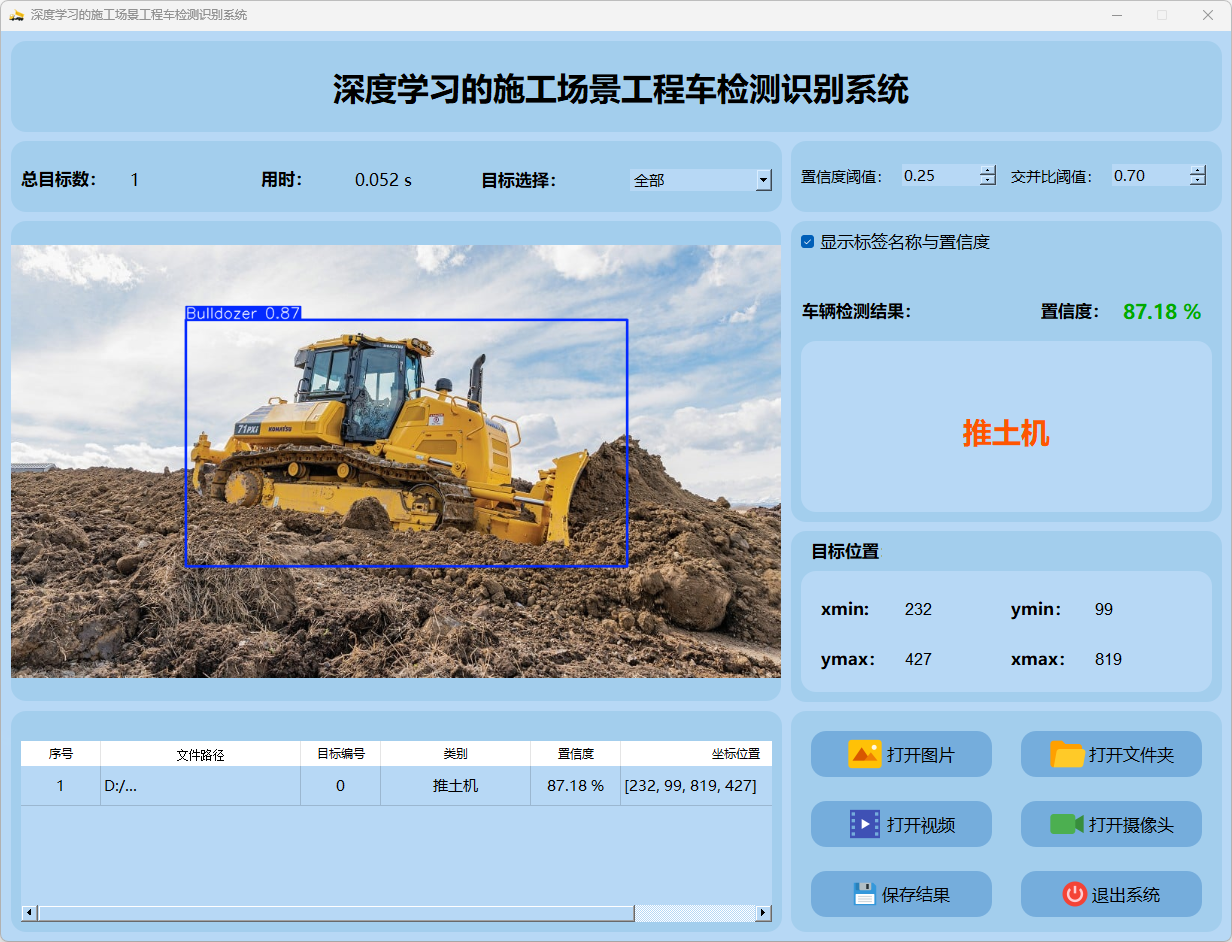Click the floppy disk icon on 保存结果

(864, 894)
